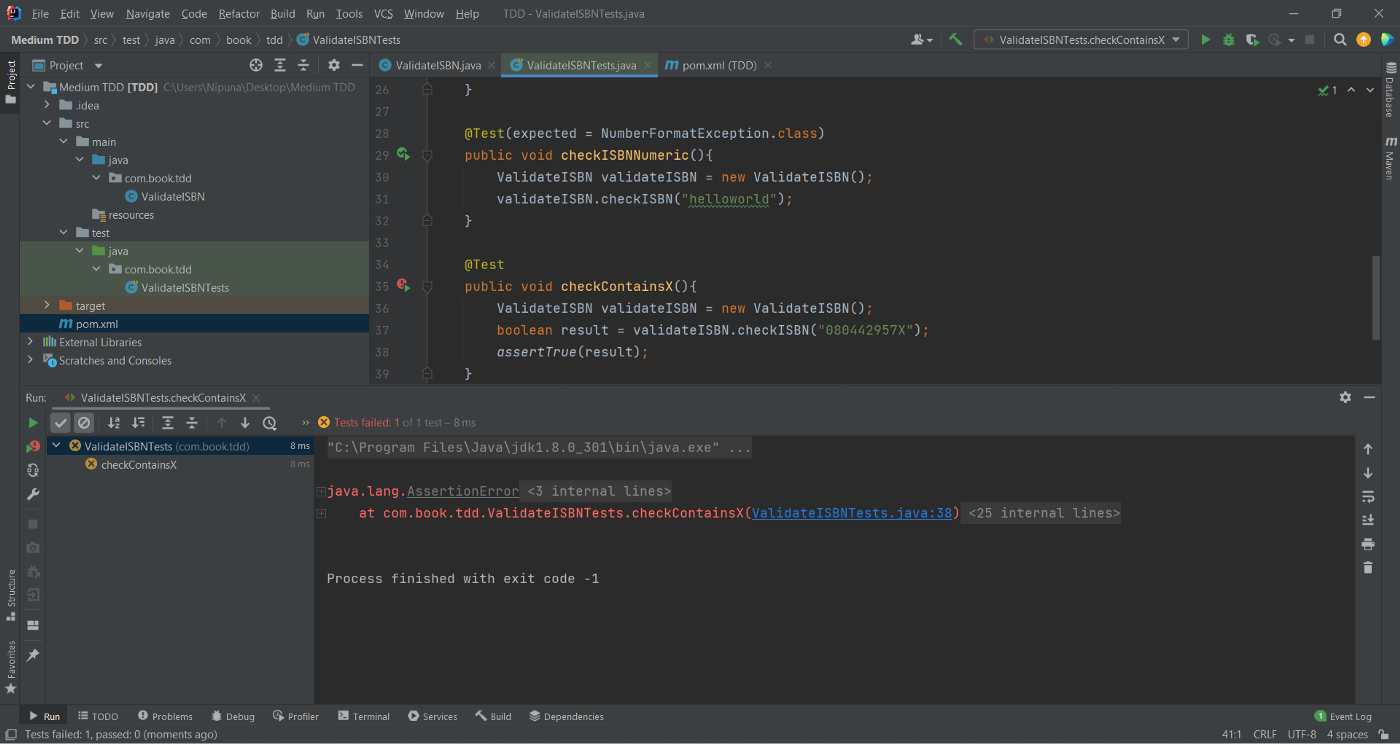Build project using the hammer icon

pos(956,40)
